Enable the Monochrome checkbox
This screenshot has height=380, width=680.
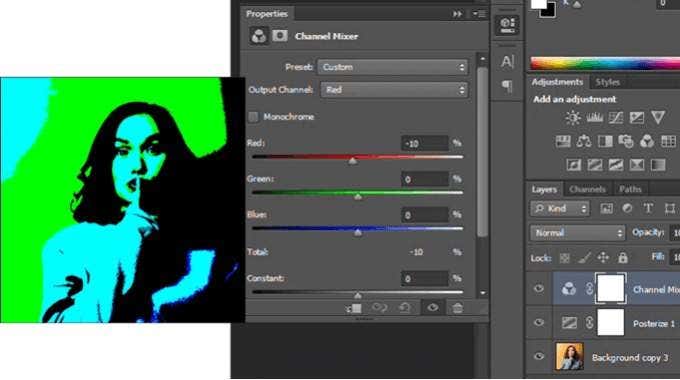253,117
